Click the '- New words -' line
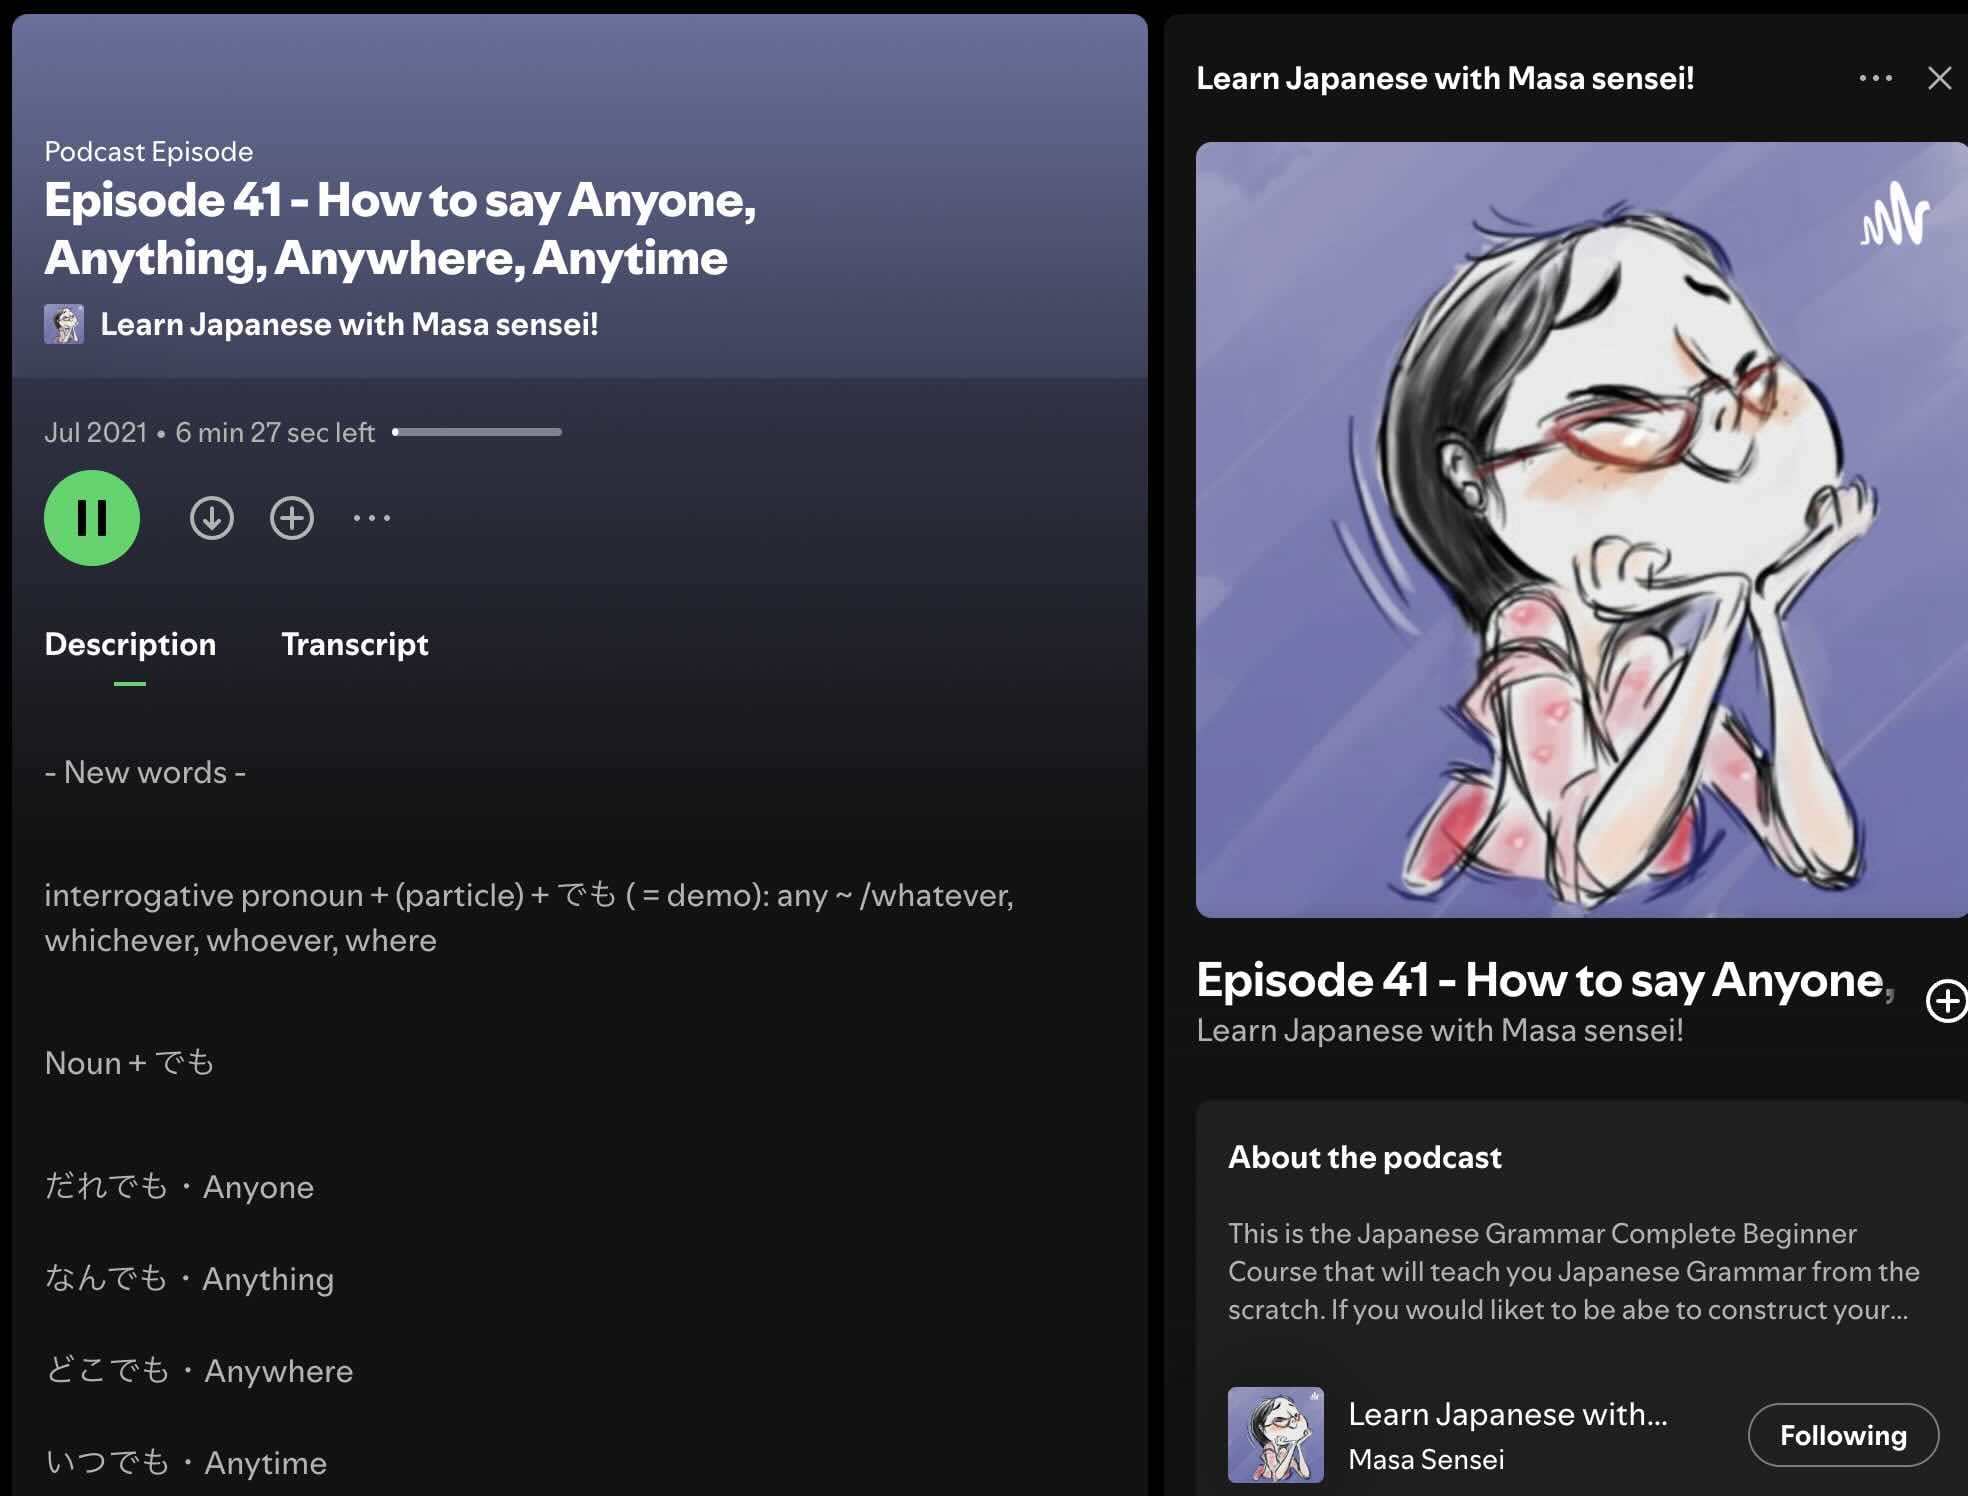 click(x=145, y=772)
